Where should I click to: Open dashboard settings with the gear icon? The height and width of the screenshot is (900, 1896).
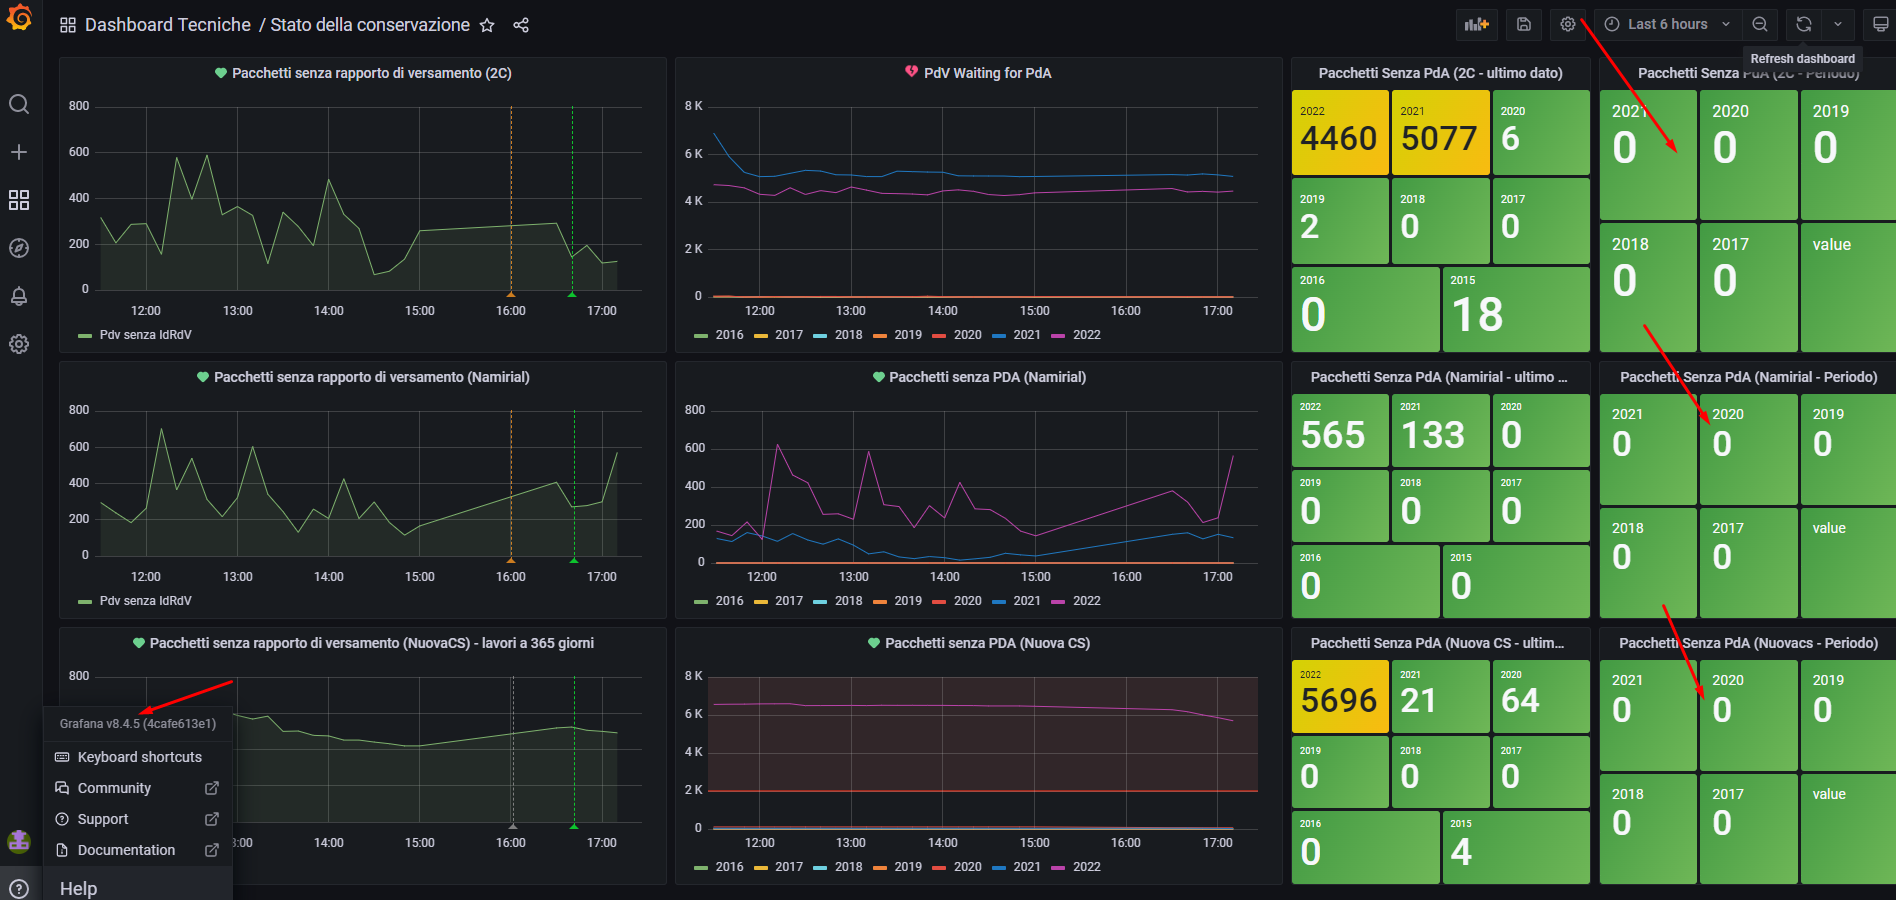coord(1567,24)
